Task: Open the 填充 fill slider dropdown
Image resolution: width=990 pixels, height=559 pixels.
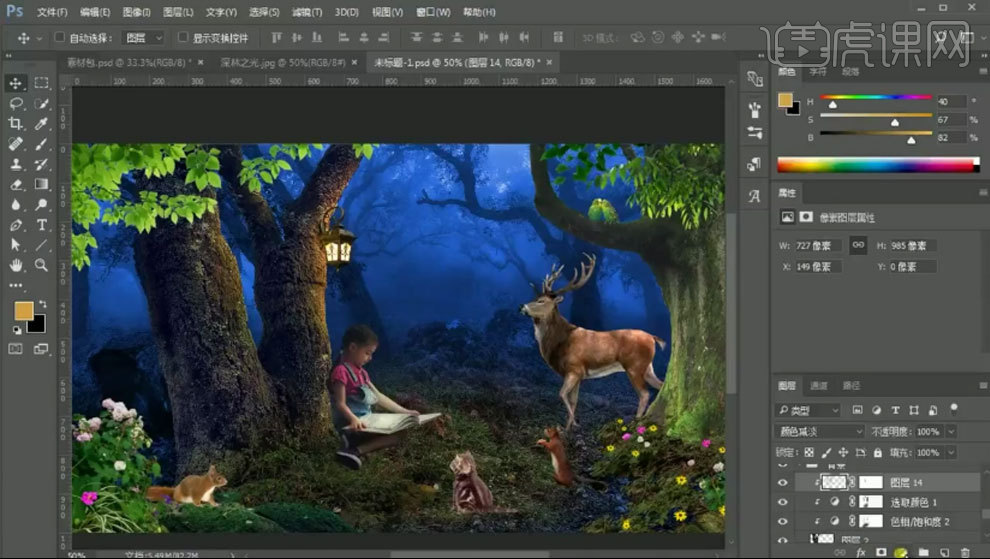Action: tap(951, 452)
